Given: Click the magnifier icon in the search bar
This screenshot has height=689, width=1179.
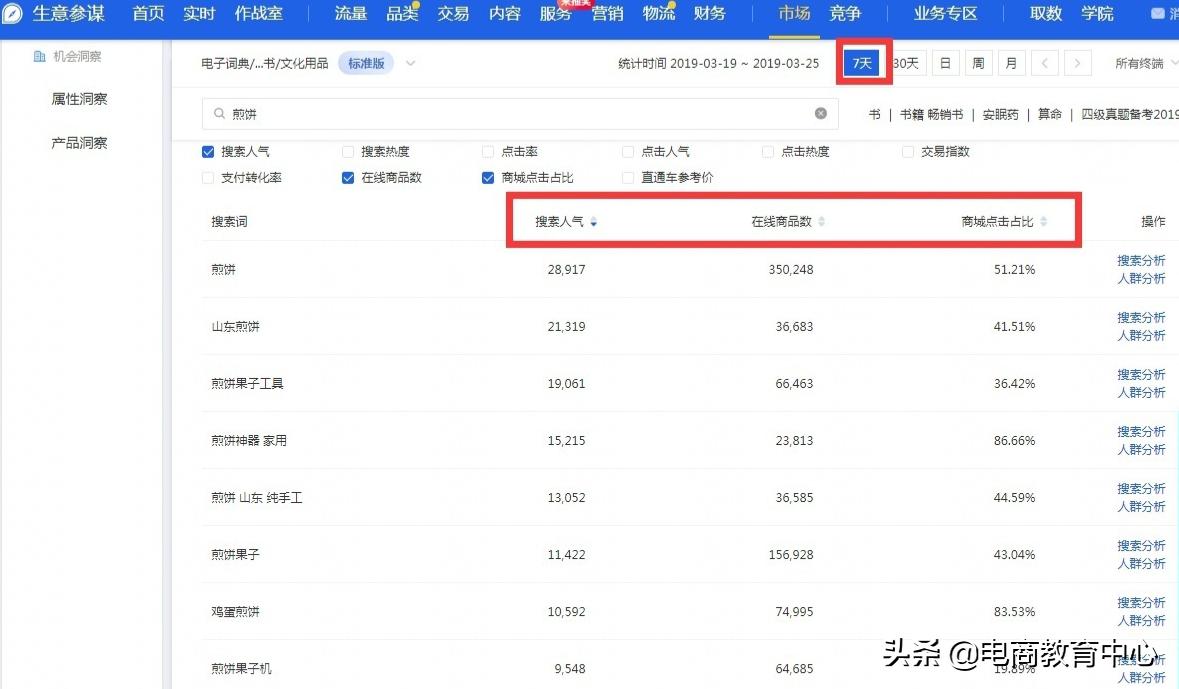Looking at the screenshot, I should tap(220, 113).
